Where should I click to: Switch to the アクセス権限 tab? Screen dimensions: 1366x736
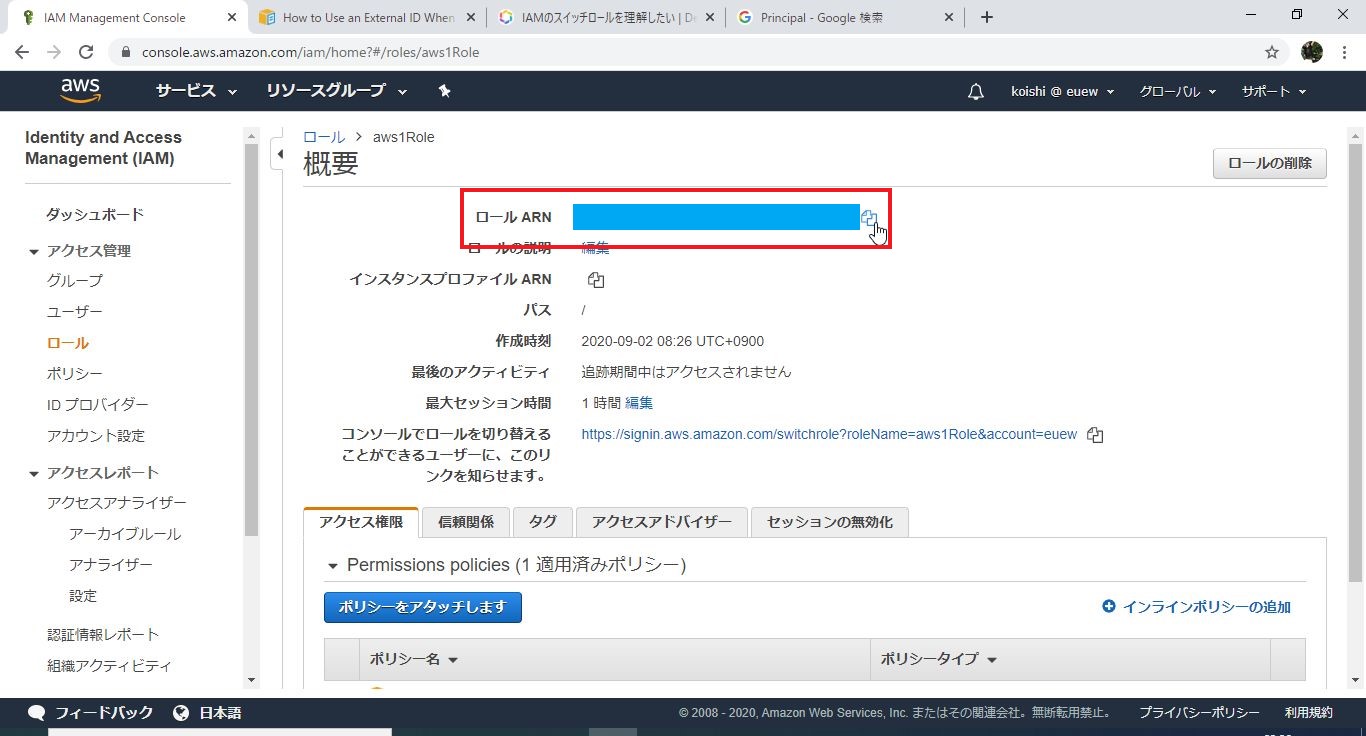click(361, 522)
